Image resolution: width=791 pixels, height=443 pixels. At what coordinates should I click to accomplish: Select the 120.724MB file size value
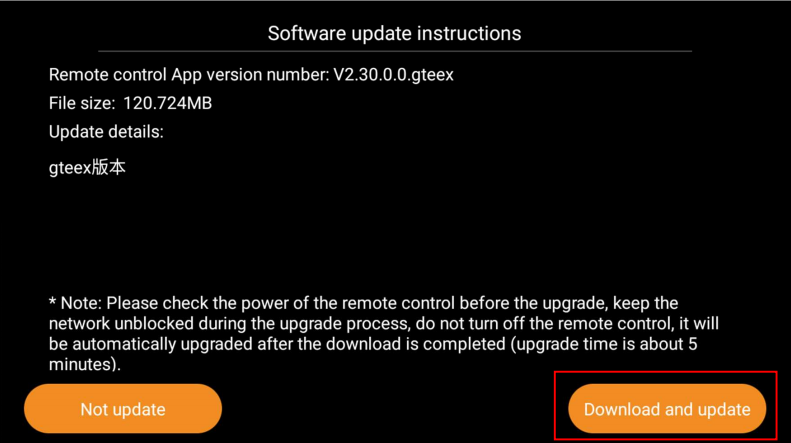[x=167, y=103]
